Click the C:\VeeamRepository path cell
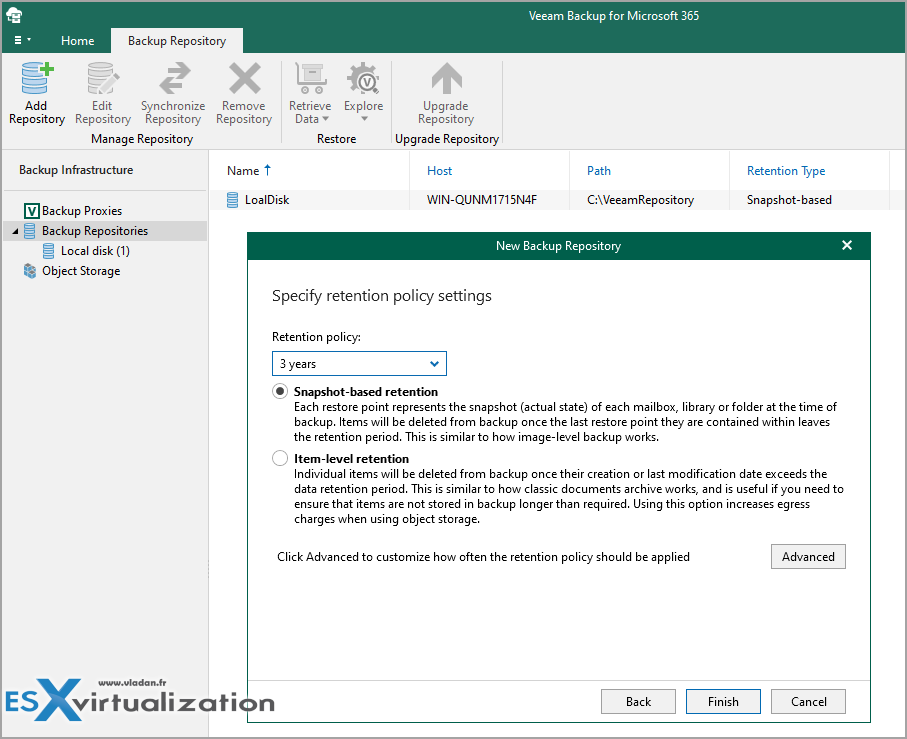The height and width of the screenshot is (739, 907). coord(640,200)
